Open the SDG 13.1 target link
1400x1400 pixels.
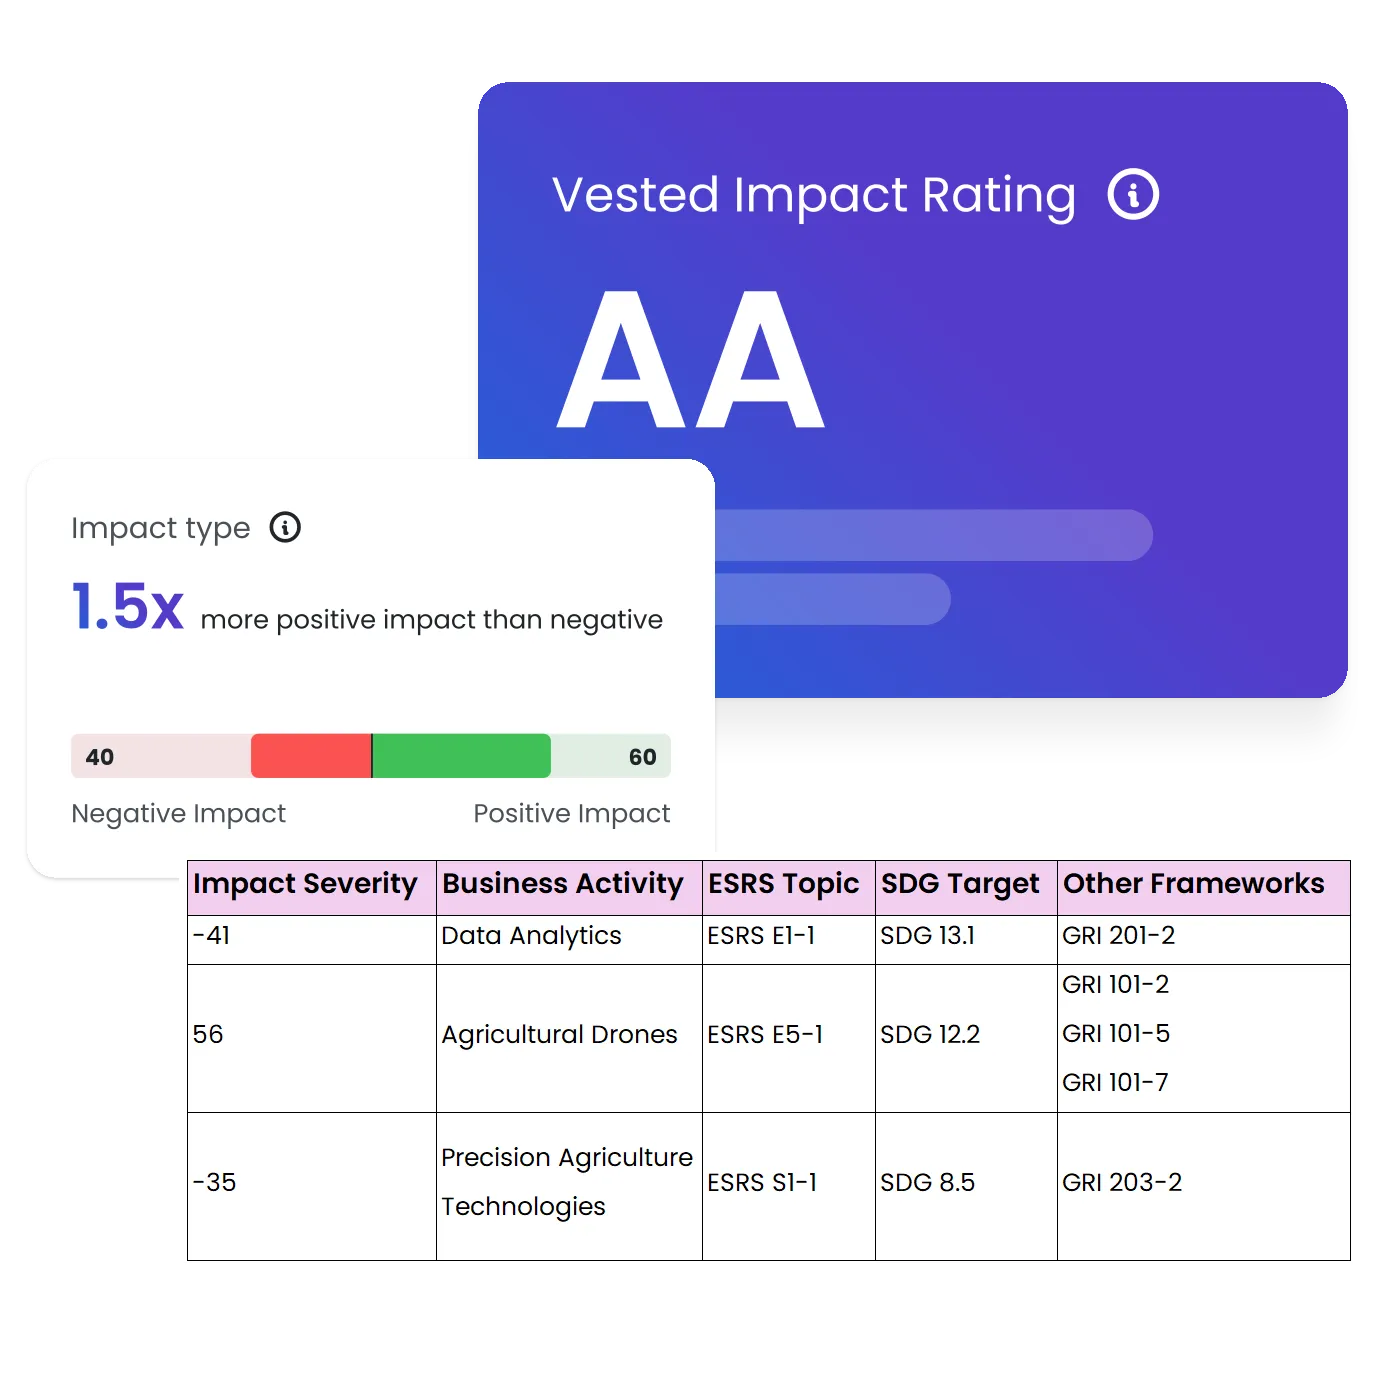(x=927, y=936)
